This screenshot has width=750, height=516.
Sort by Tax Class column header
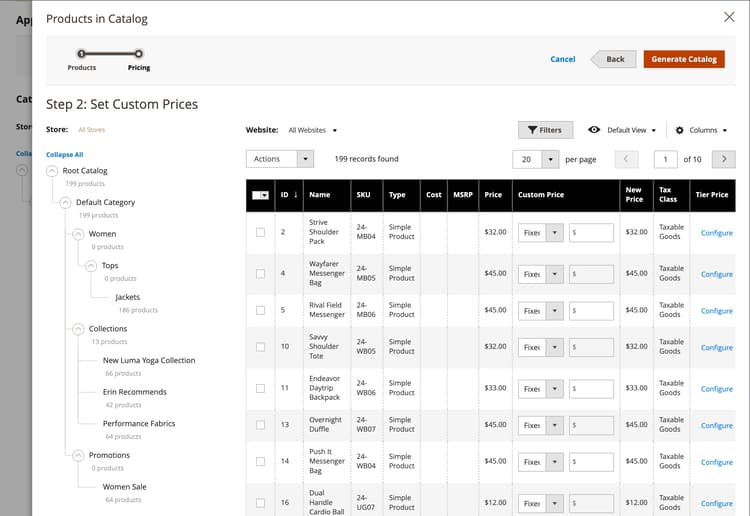(x=671, y=195)
